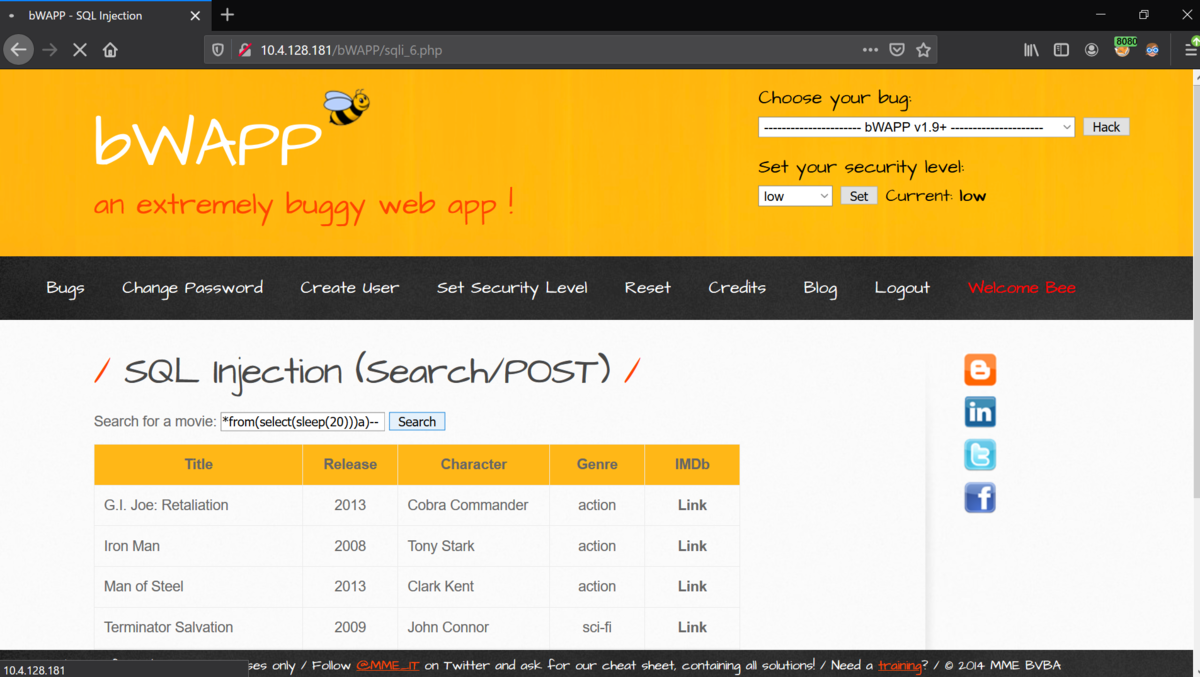Viewport: 1200px width, 677px height.
Task: Click the Genre column header
Action: [x=597, y=464]
